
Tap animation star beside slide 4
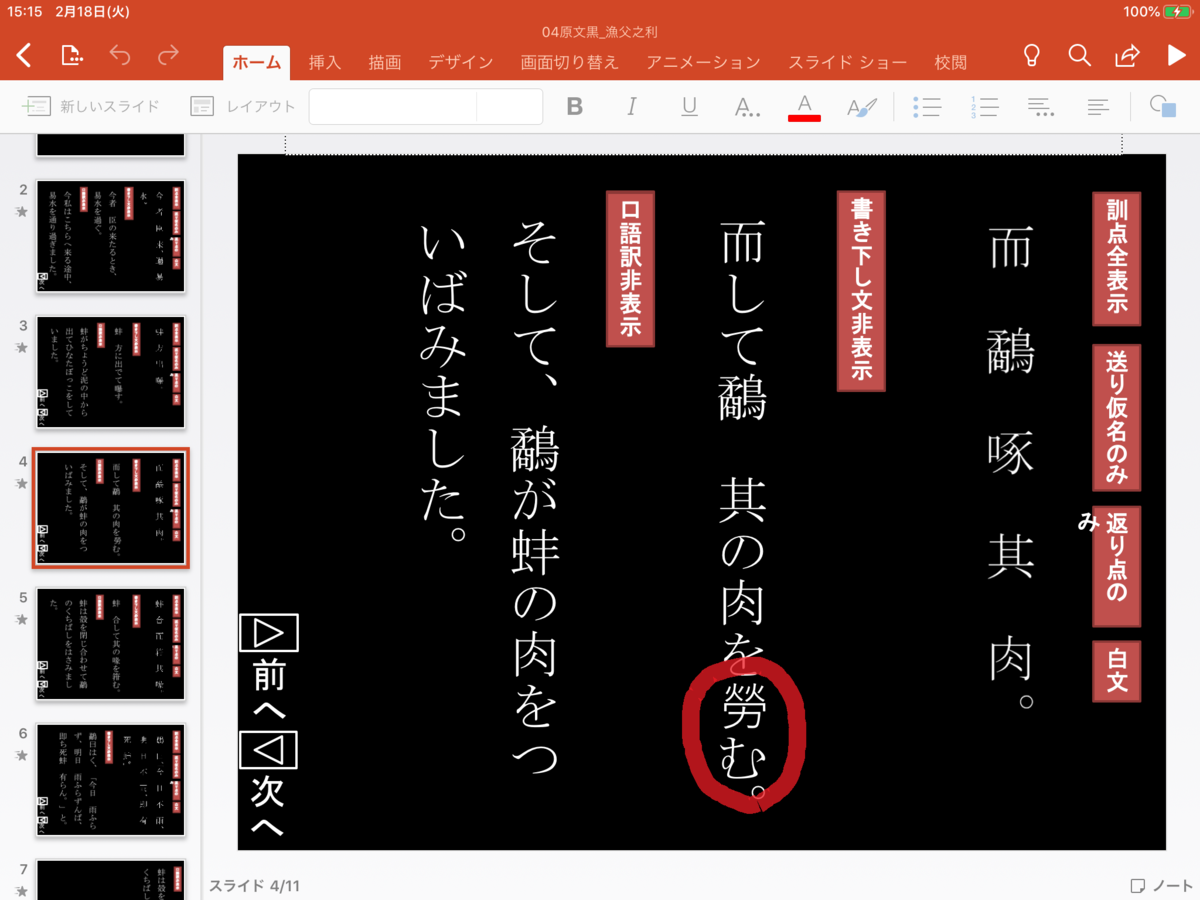click(x=22, y=484)
